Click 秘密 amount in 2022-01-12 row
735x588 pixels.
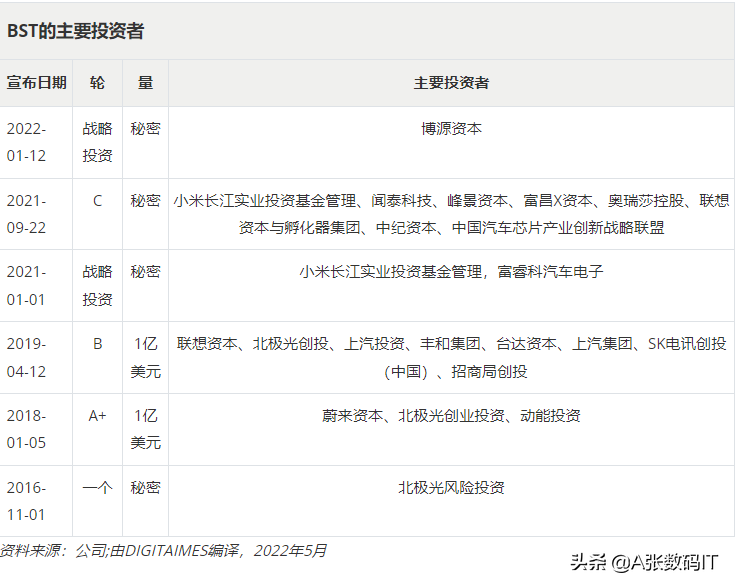(145, 128)
